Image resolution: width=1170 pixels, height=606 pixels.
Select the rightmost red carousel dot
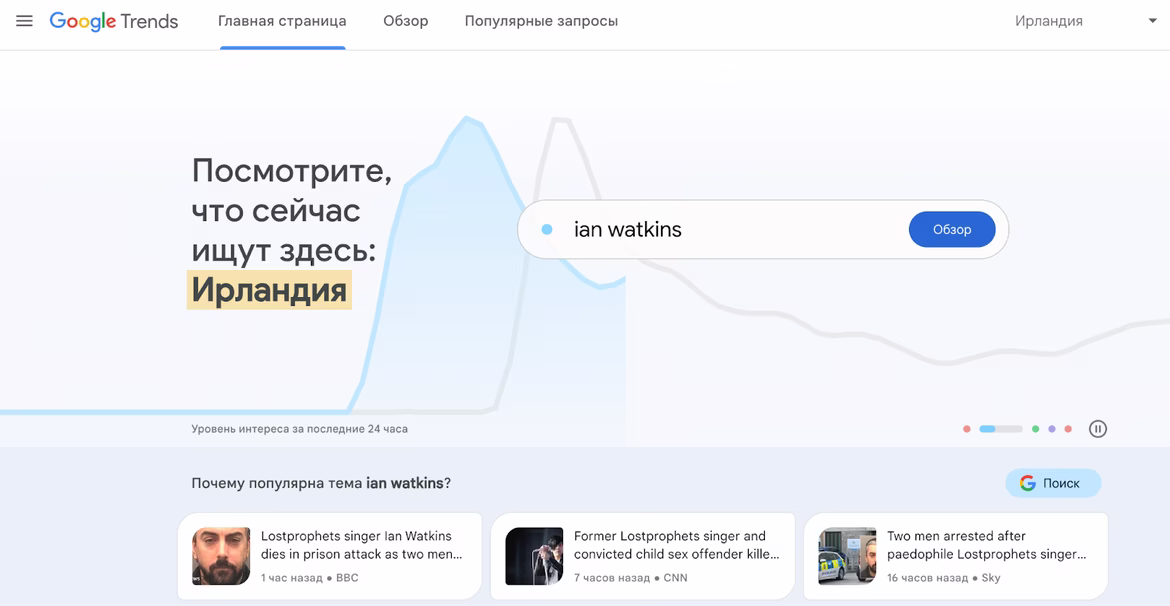point(1068,429)
